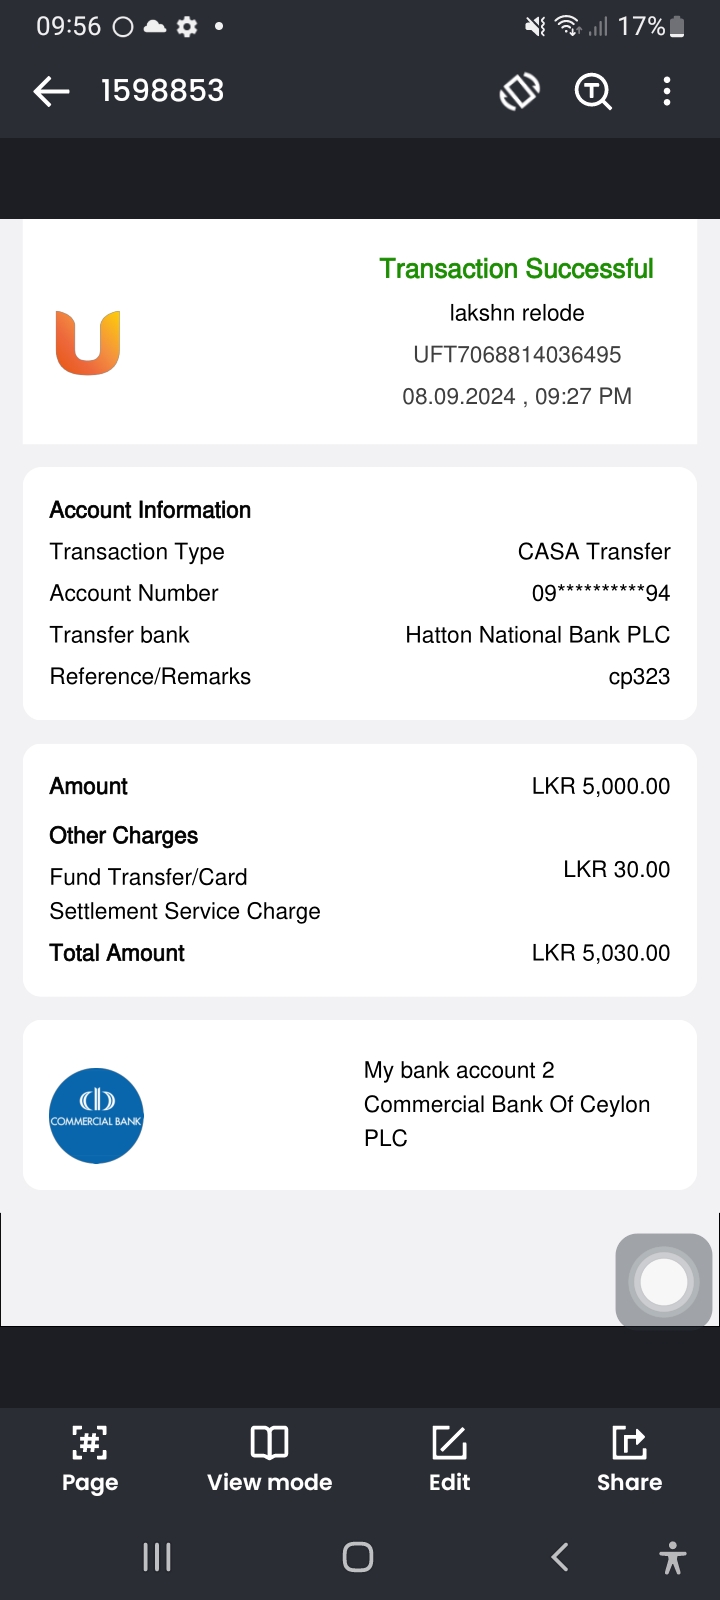Tap the Transaction Successful heading

click(x=516, y=269)
